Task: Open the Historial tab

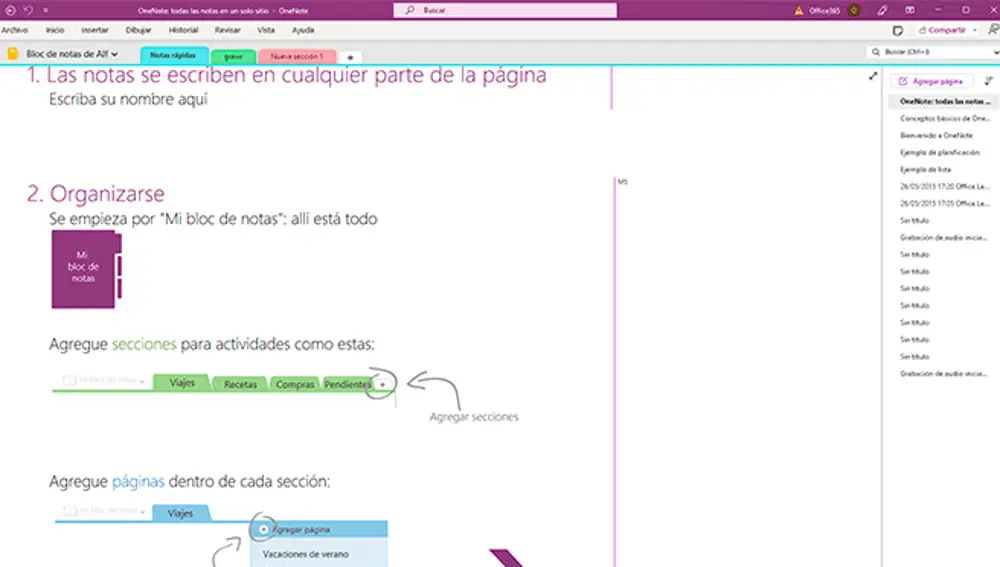Action: (x=183, y=30)
